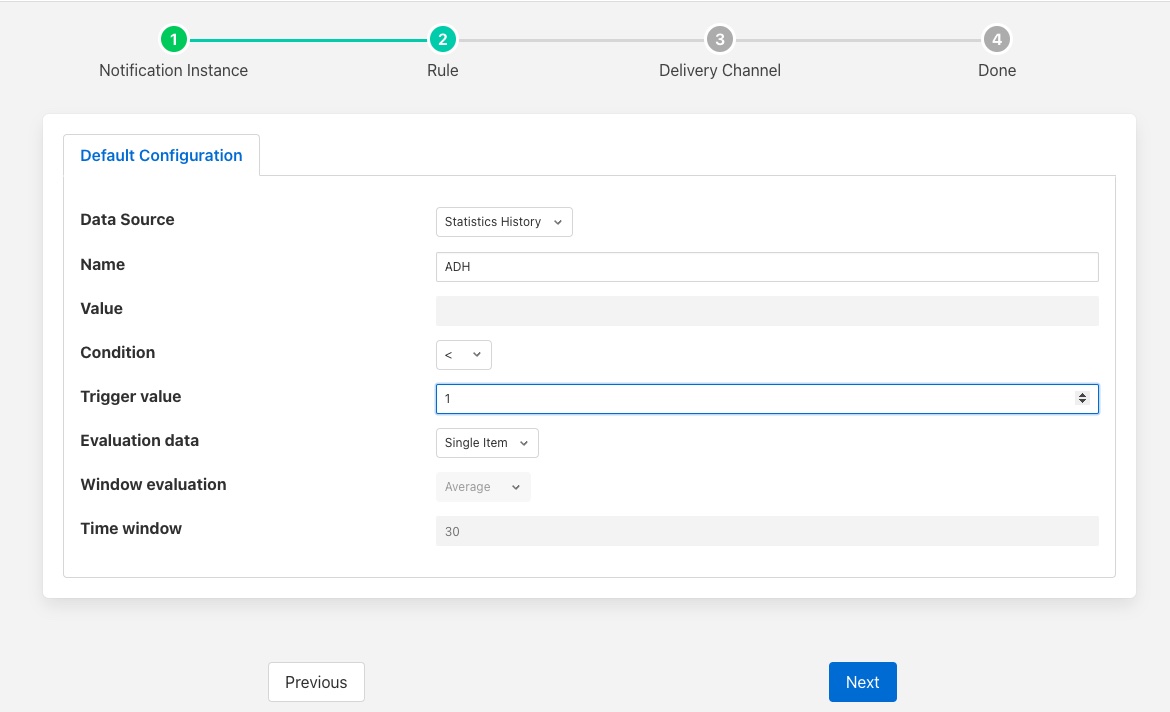Click the Name field containing ADH
This screenshot has width=1170, height=712.
tap(766, 267)
